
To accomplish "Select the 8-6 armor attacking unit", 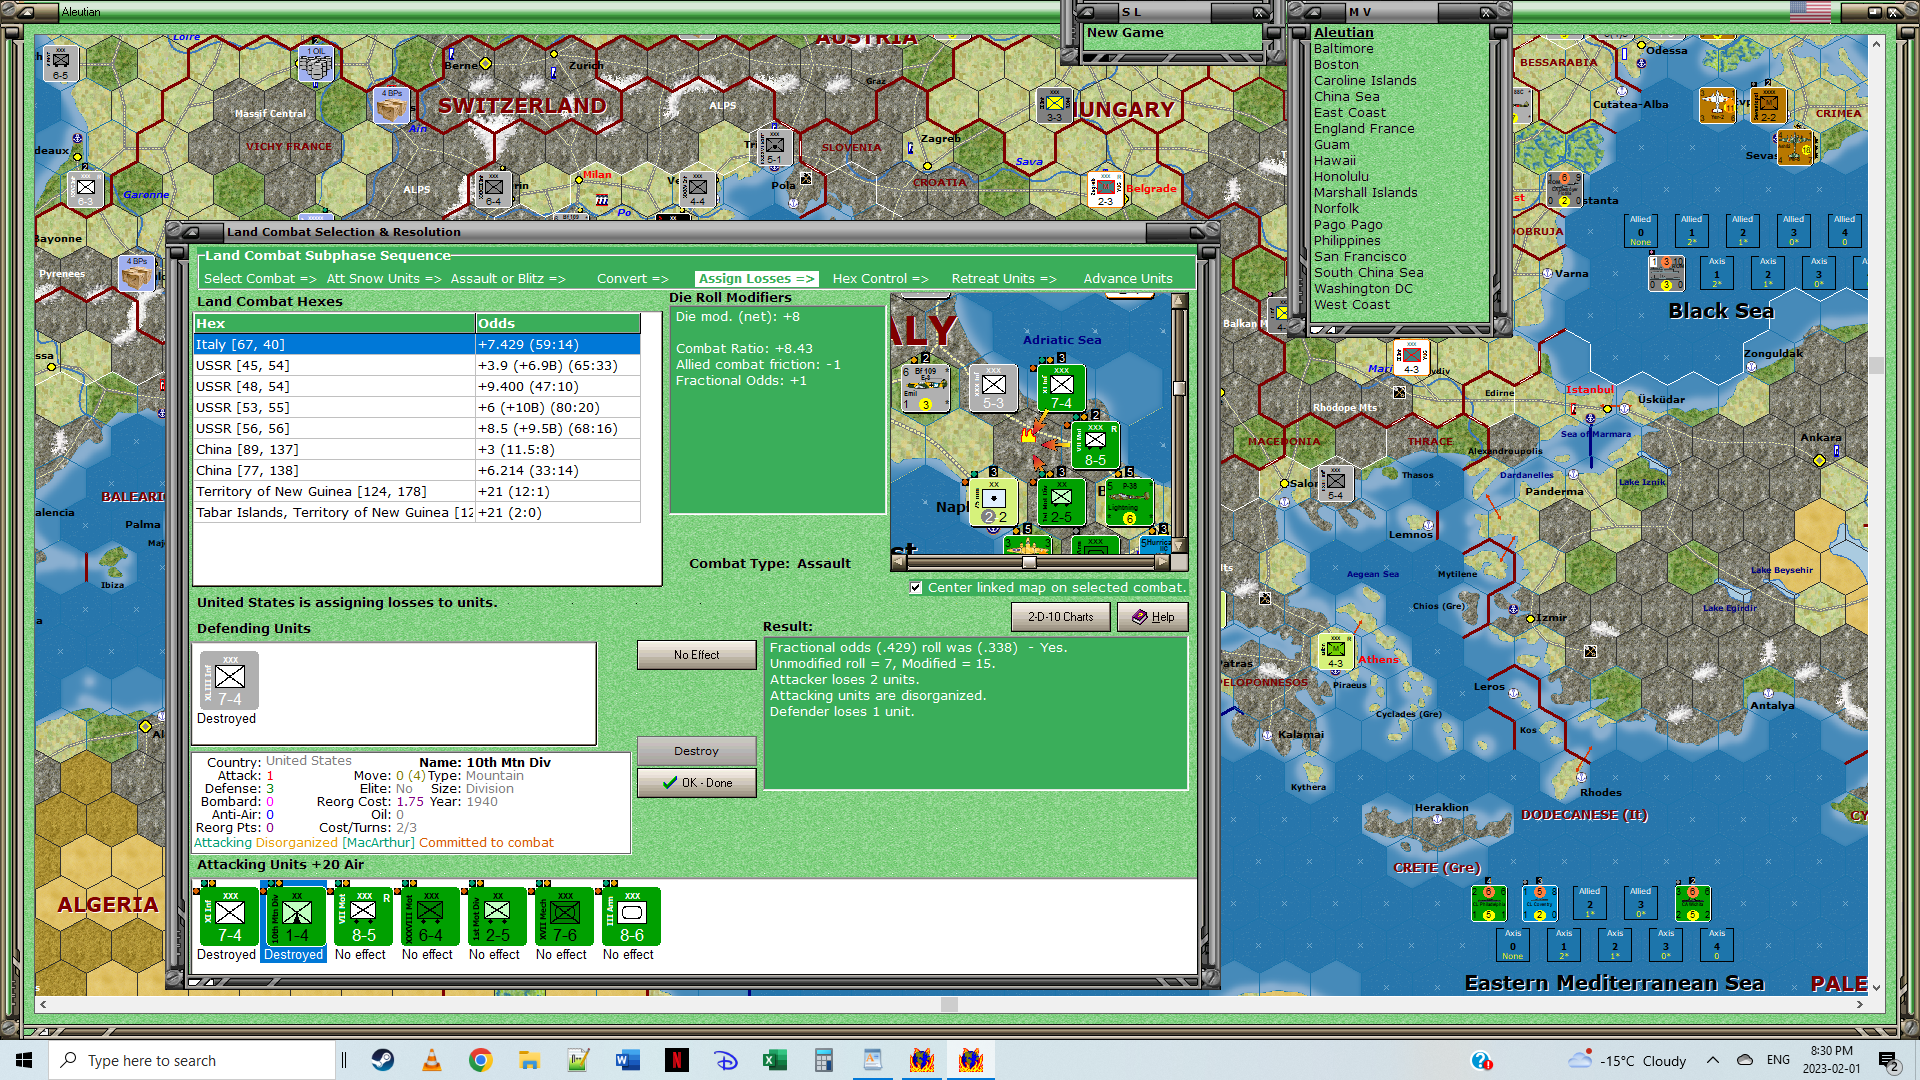I will 631,916.
